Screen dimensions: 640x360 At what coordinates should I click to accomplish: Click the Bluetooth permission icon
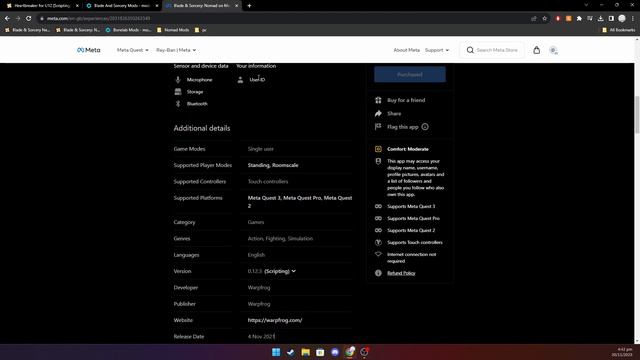click(x=178, y=104)
